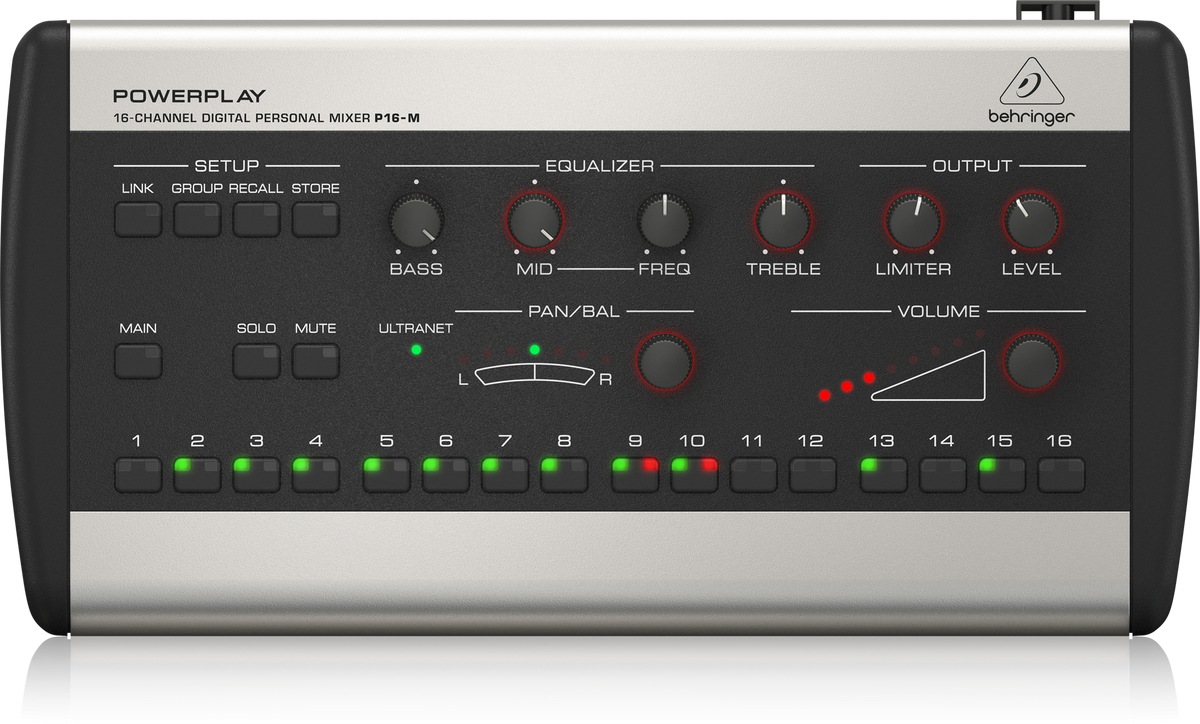Viewport: 1200px width, 724px height.
Task: Click the green ULTRANET status LED
Action: [x=416, y=349]
